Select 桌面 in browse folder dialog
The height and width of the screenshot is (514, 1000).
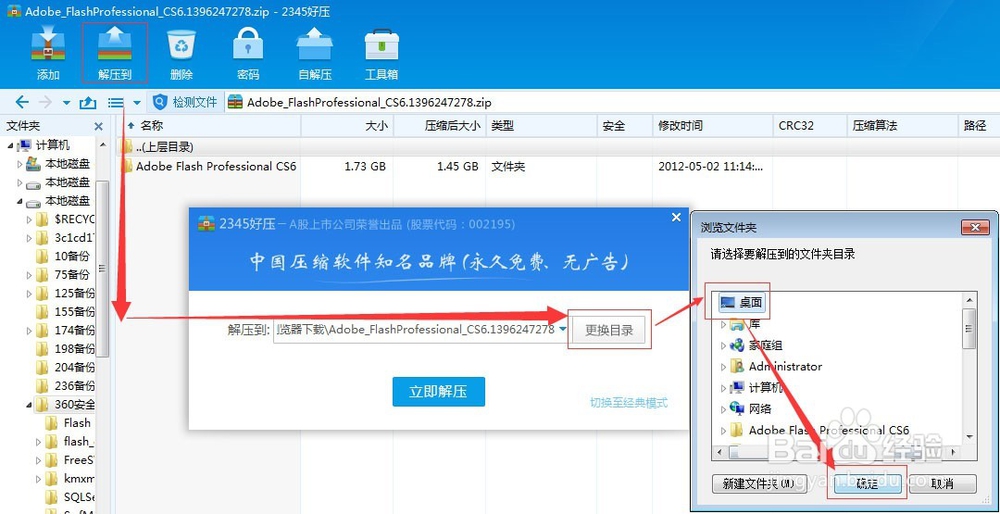[740, 303]
